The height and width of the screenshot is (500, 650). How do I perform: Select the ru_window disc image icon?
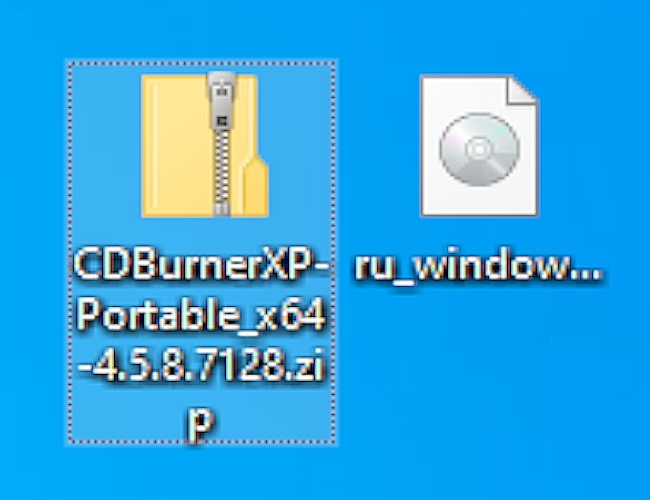click(x=479, y=145)
